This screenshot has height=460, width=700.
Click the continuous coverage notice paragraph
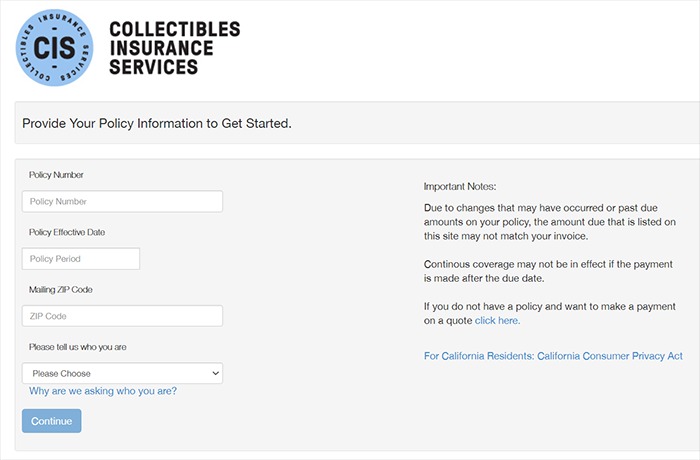[x=548, y=271]
